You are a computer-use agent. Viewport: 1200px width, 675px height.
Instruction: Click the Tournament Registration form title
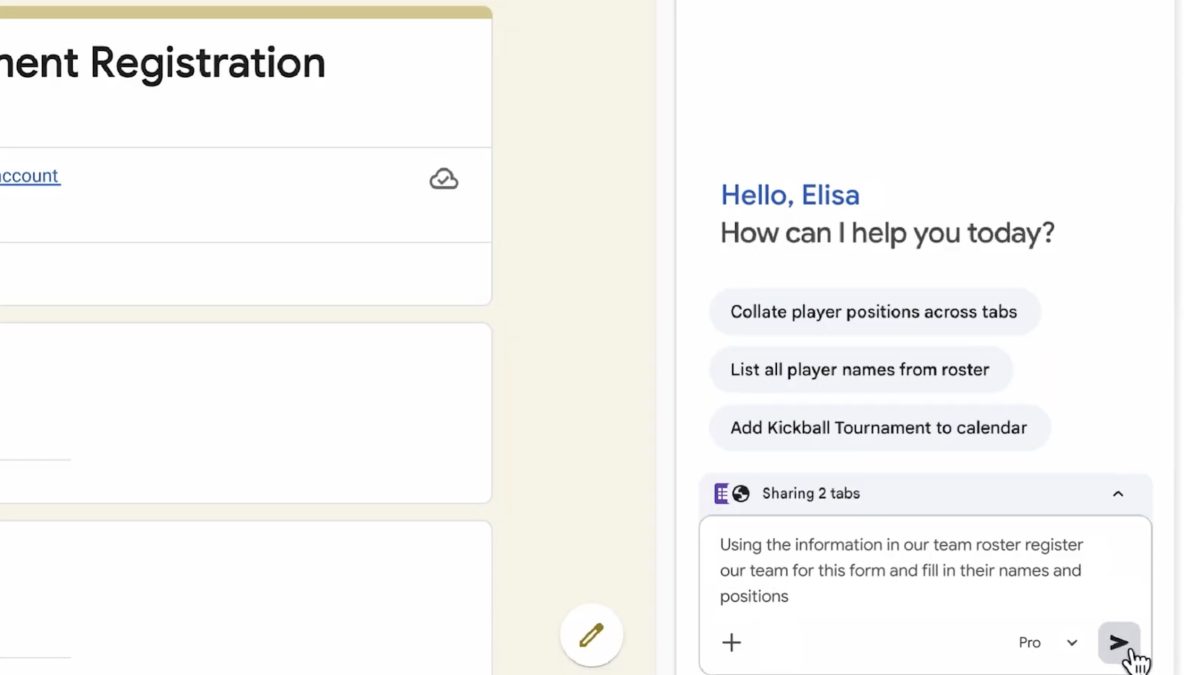pyautogui.click(x=163, y=63)
